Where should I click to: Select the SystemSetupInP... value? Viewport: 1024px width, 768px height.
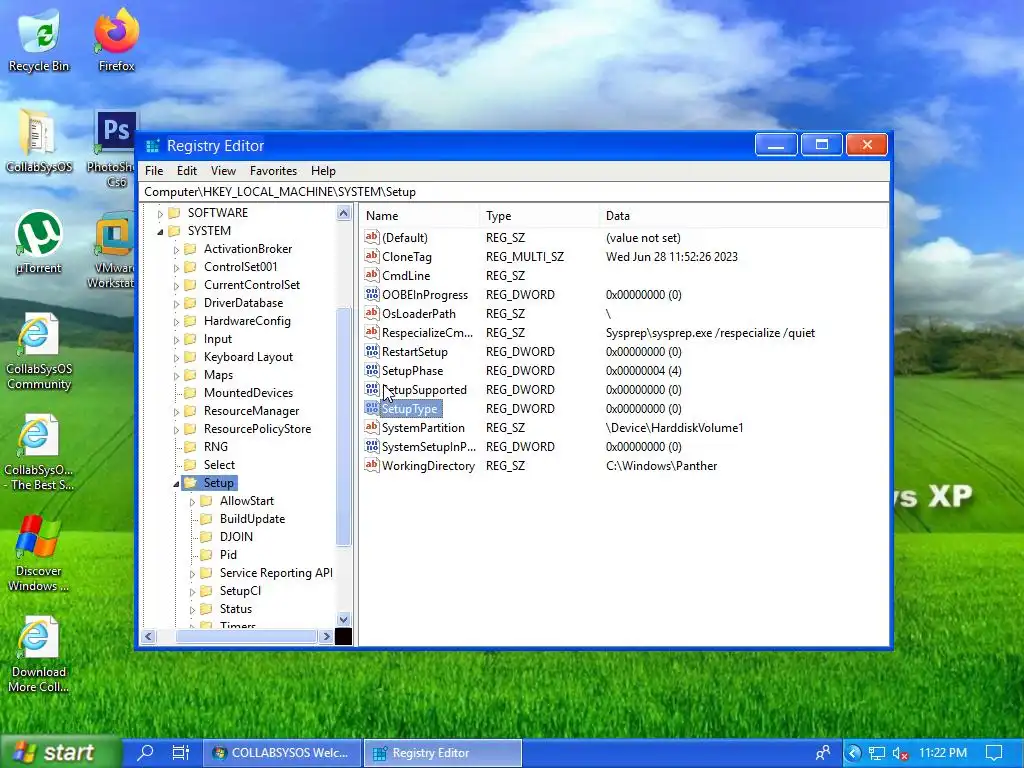(x=428, y=447)
